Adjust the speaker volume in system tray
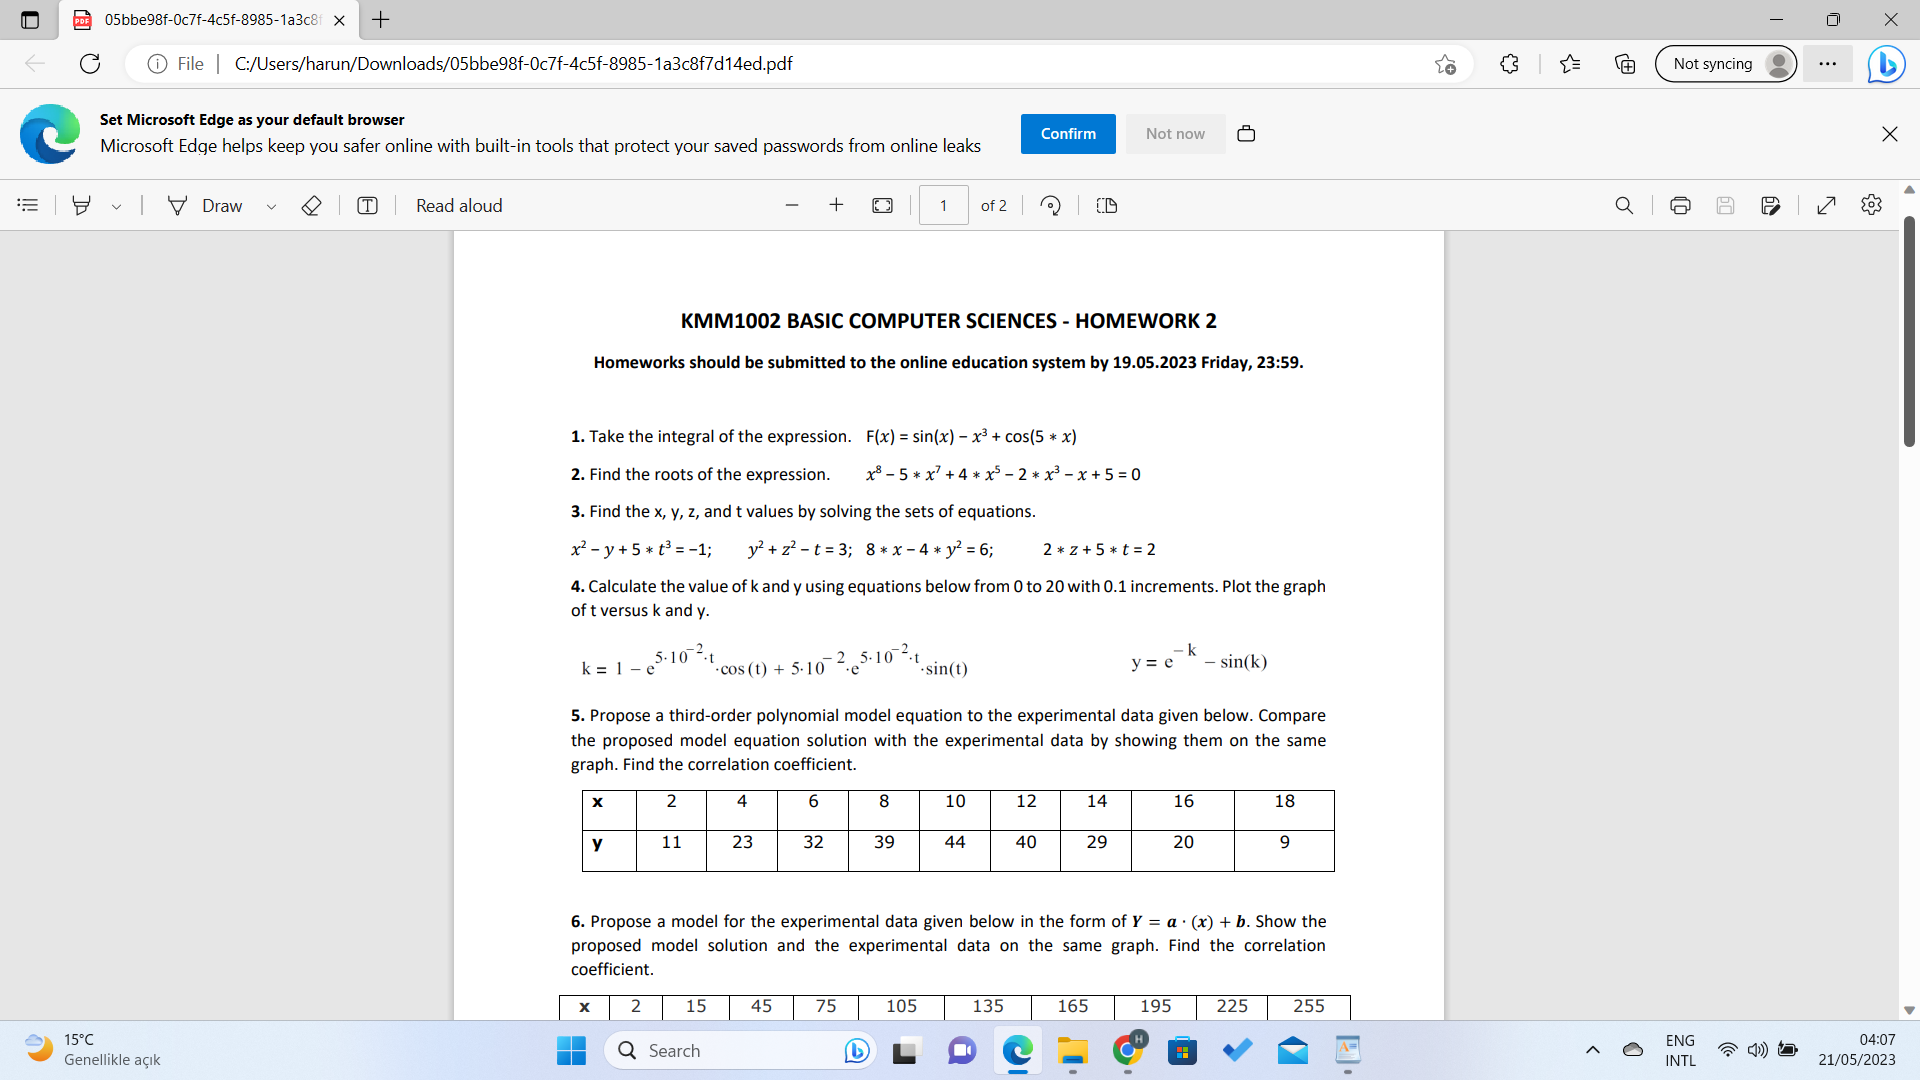Image resolution: width=1920 pixels, height=1080 pixels. (x=1759, y=1050)
